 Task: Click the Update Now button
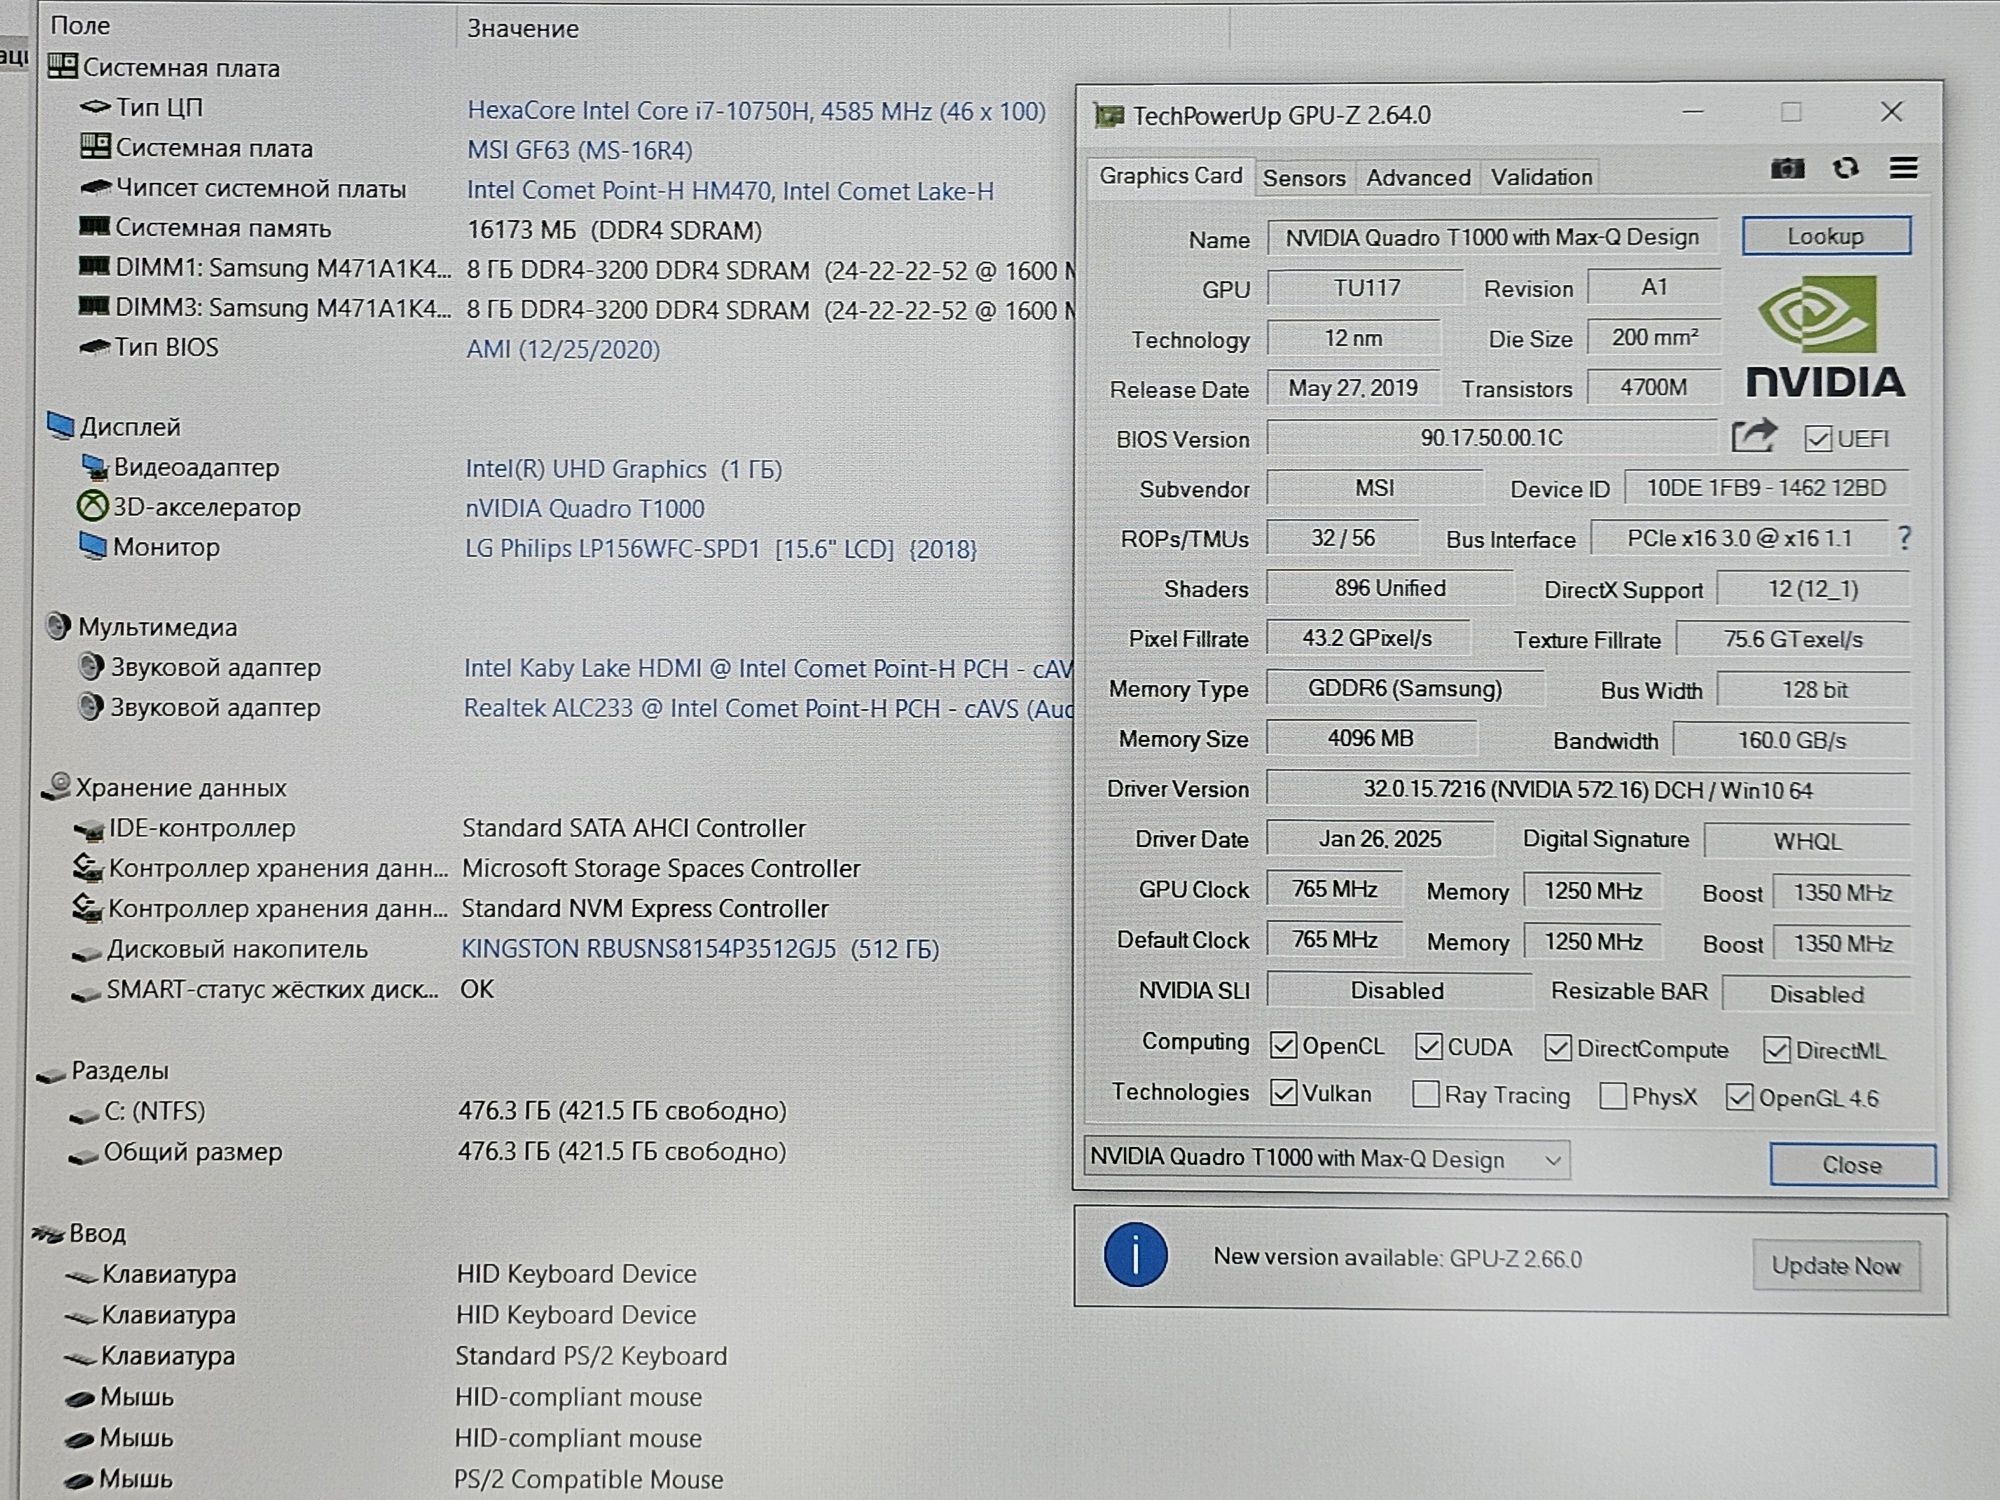(x=1835, y=1265)
